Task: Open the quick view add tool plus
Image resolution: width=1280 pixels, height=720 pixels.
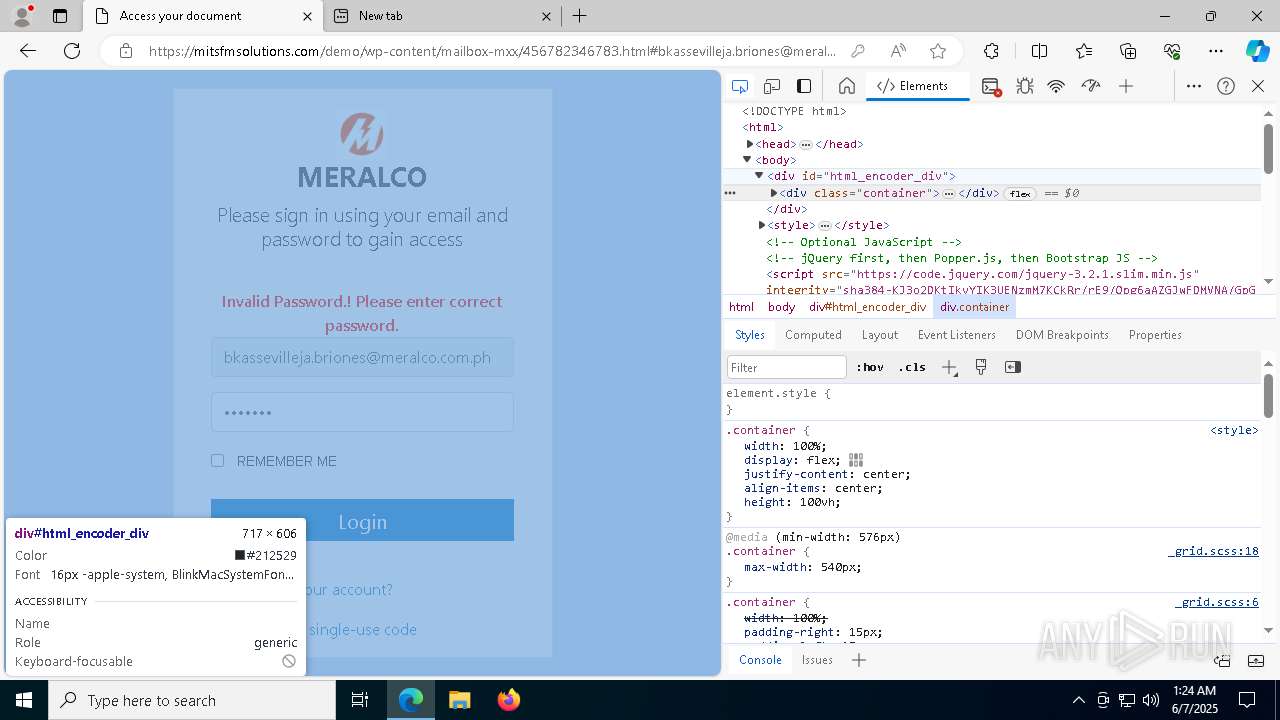Action: click(859, 660)
